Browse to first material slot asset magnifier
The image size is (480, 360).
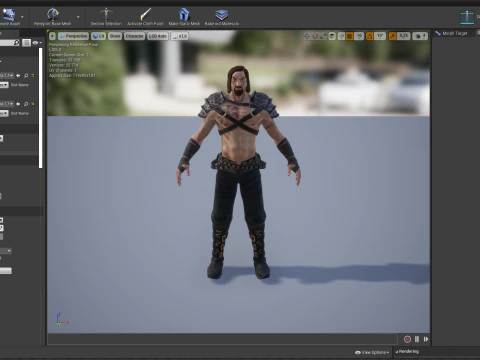pyautogui.click(x=26, y=76)
